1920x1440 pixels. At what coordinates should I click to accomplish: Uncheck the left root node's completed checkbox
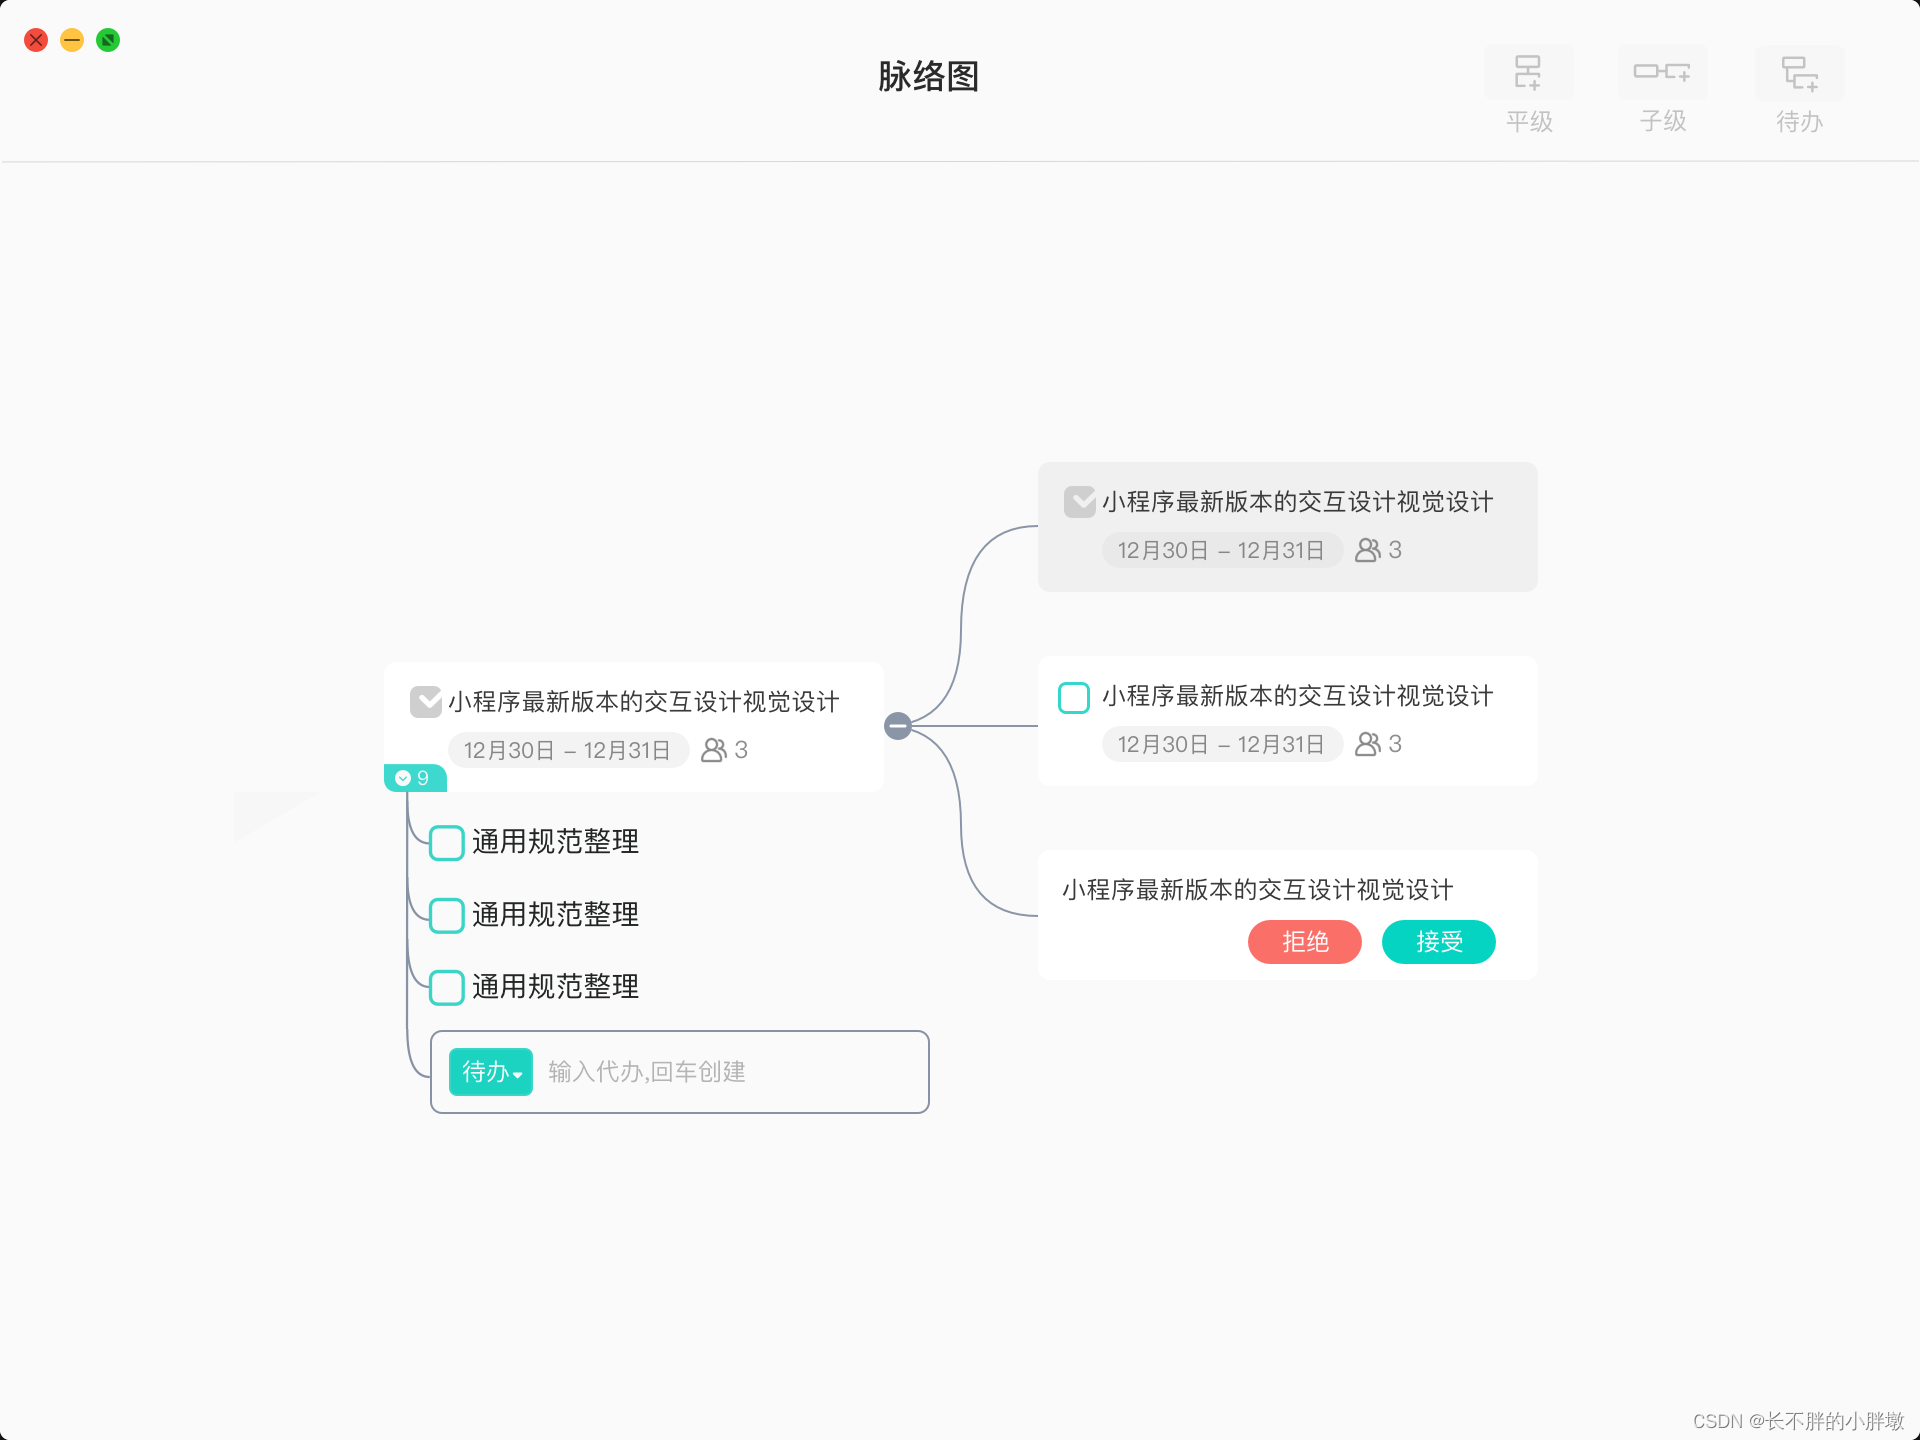(x=426, y=702)
